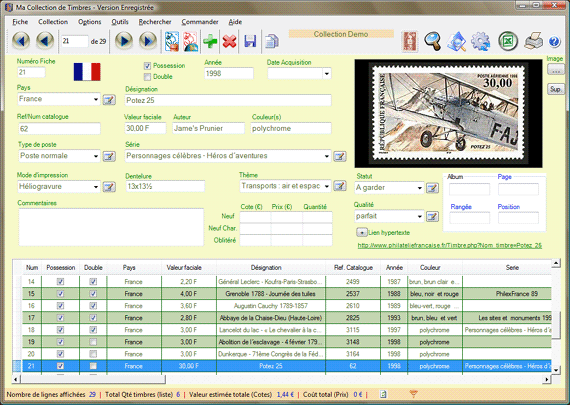Open the philateliefrancaise.fr hyperlink
This screenshot has height=405, width=570.
coord(450,245)
